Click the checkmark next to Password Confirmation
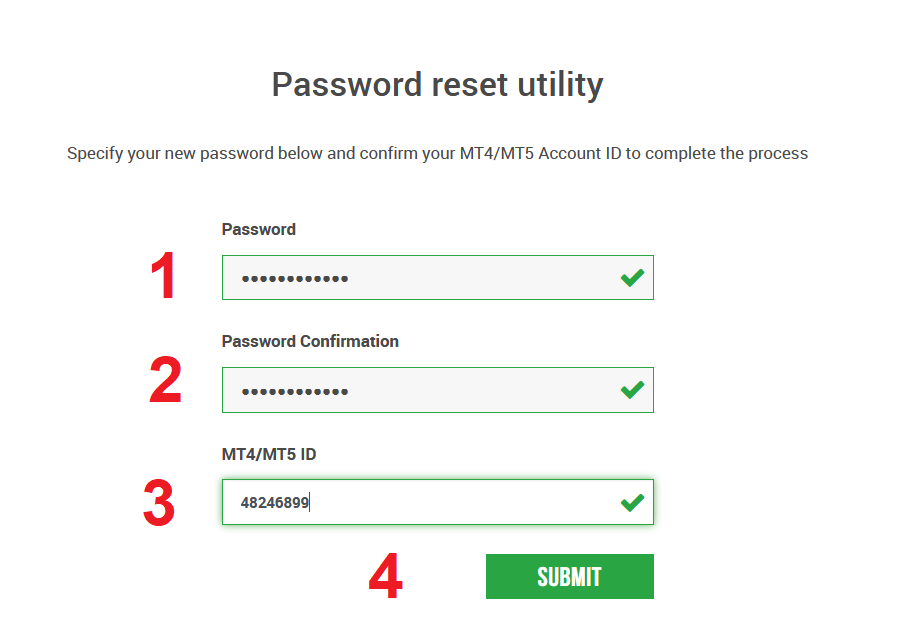 click(632, 389)
